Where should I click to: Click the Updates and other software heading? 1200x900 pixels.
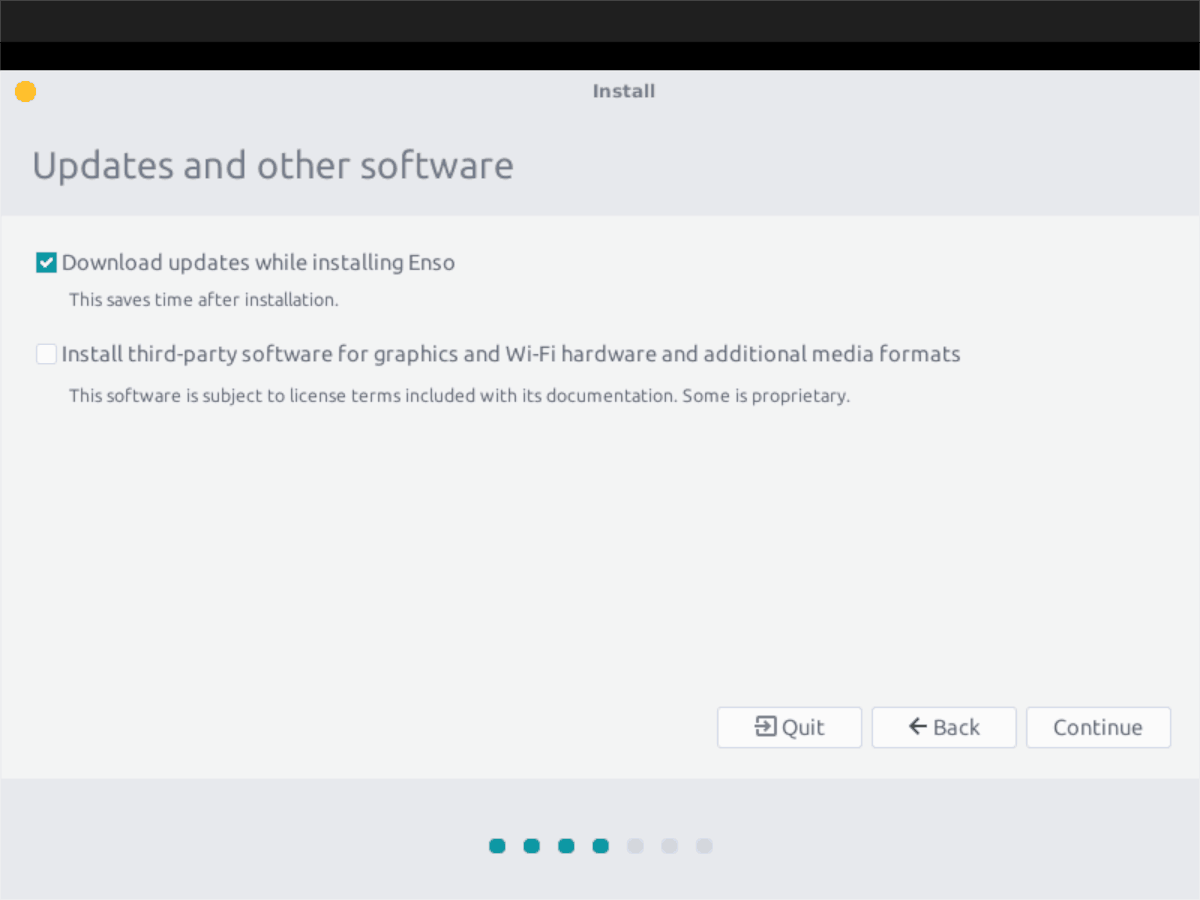pyautogui.click(x=273, y=165)
